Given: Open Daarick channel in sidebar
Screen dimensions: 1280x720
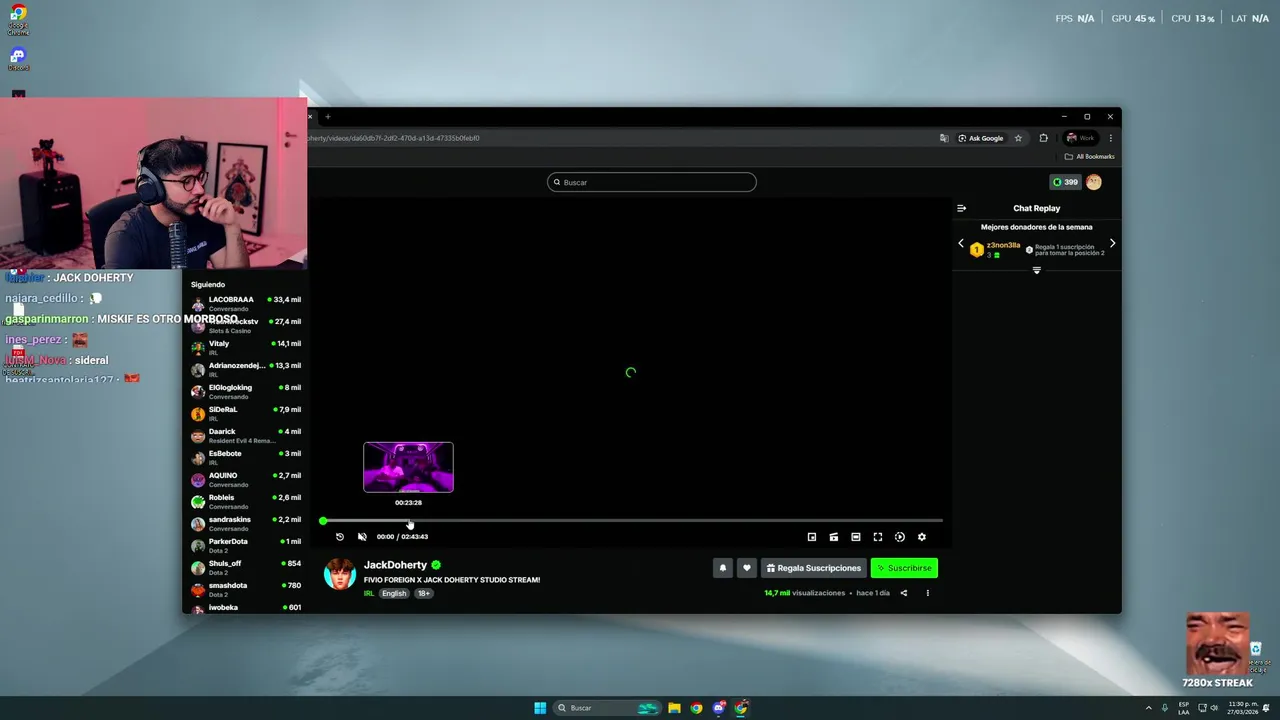Looking at the screenshot, I should point(246,435).
